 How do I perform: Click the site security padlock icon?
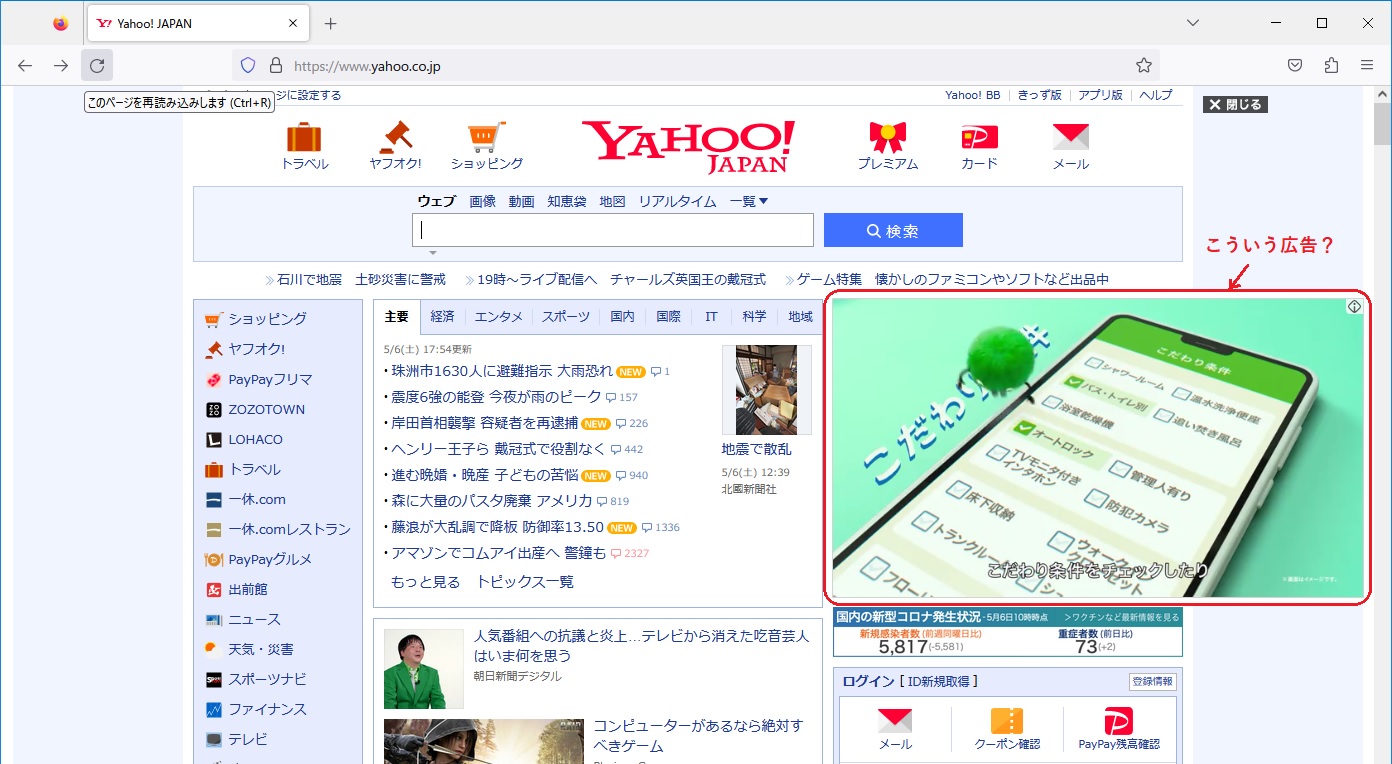[276, 65]
